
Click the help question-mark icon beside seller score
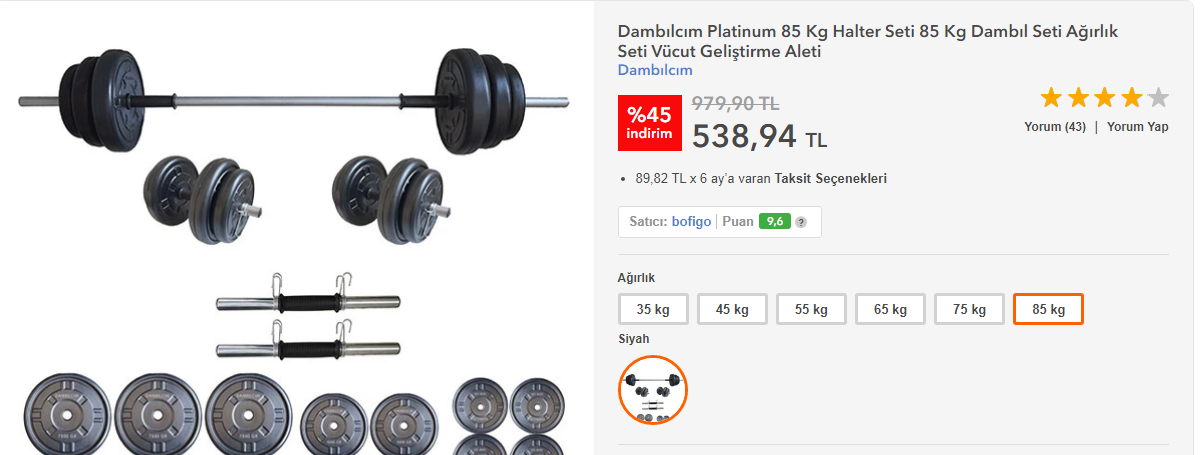801,222
